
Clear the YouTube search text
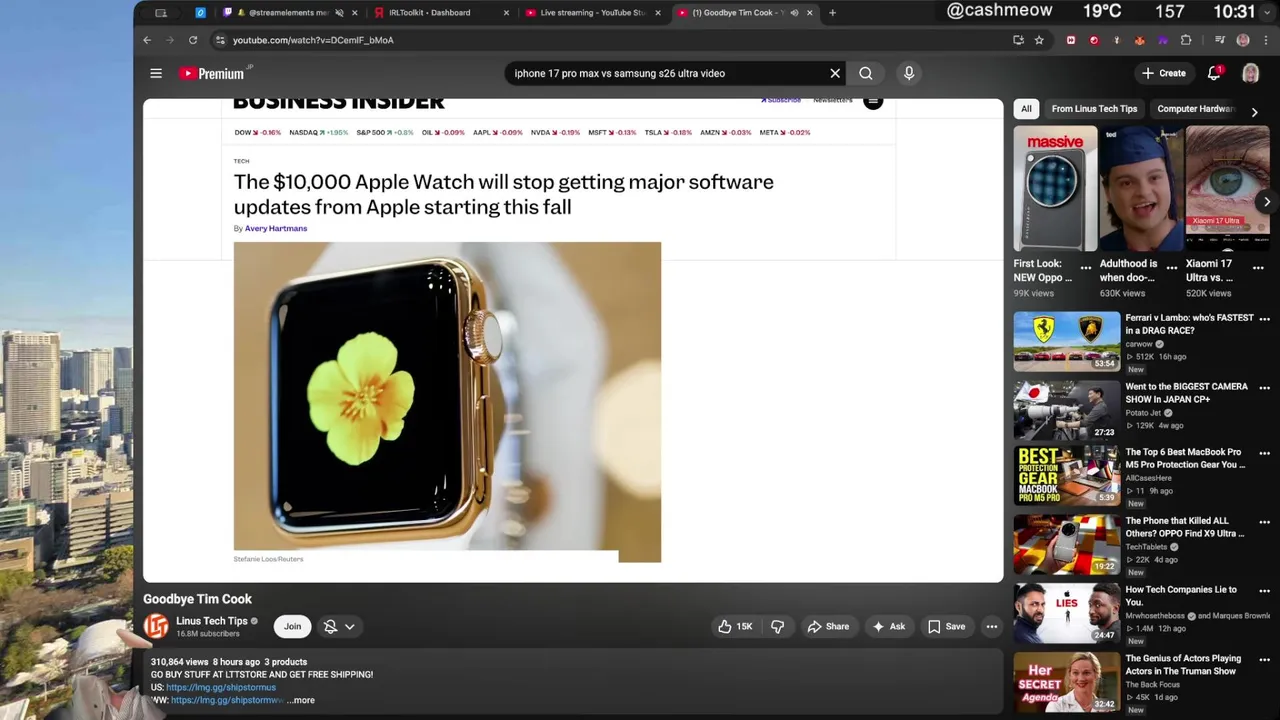tap(835, 73)
